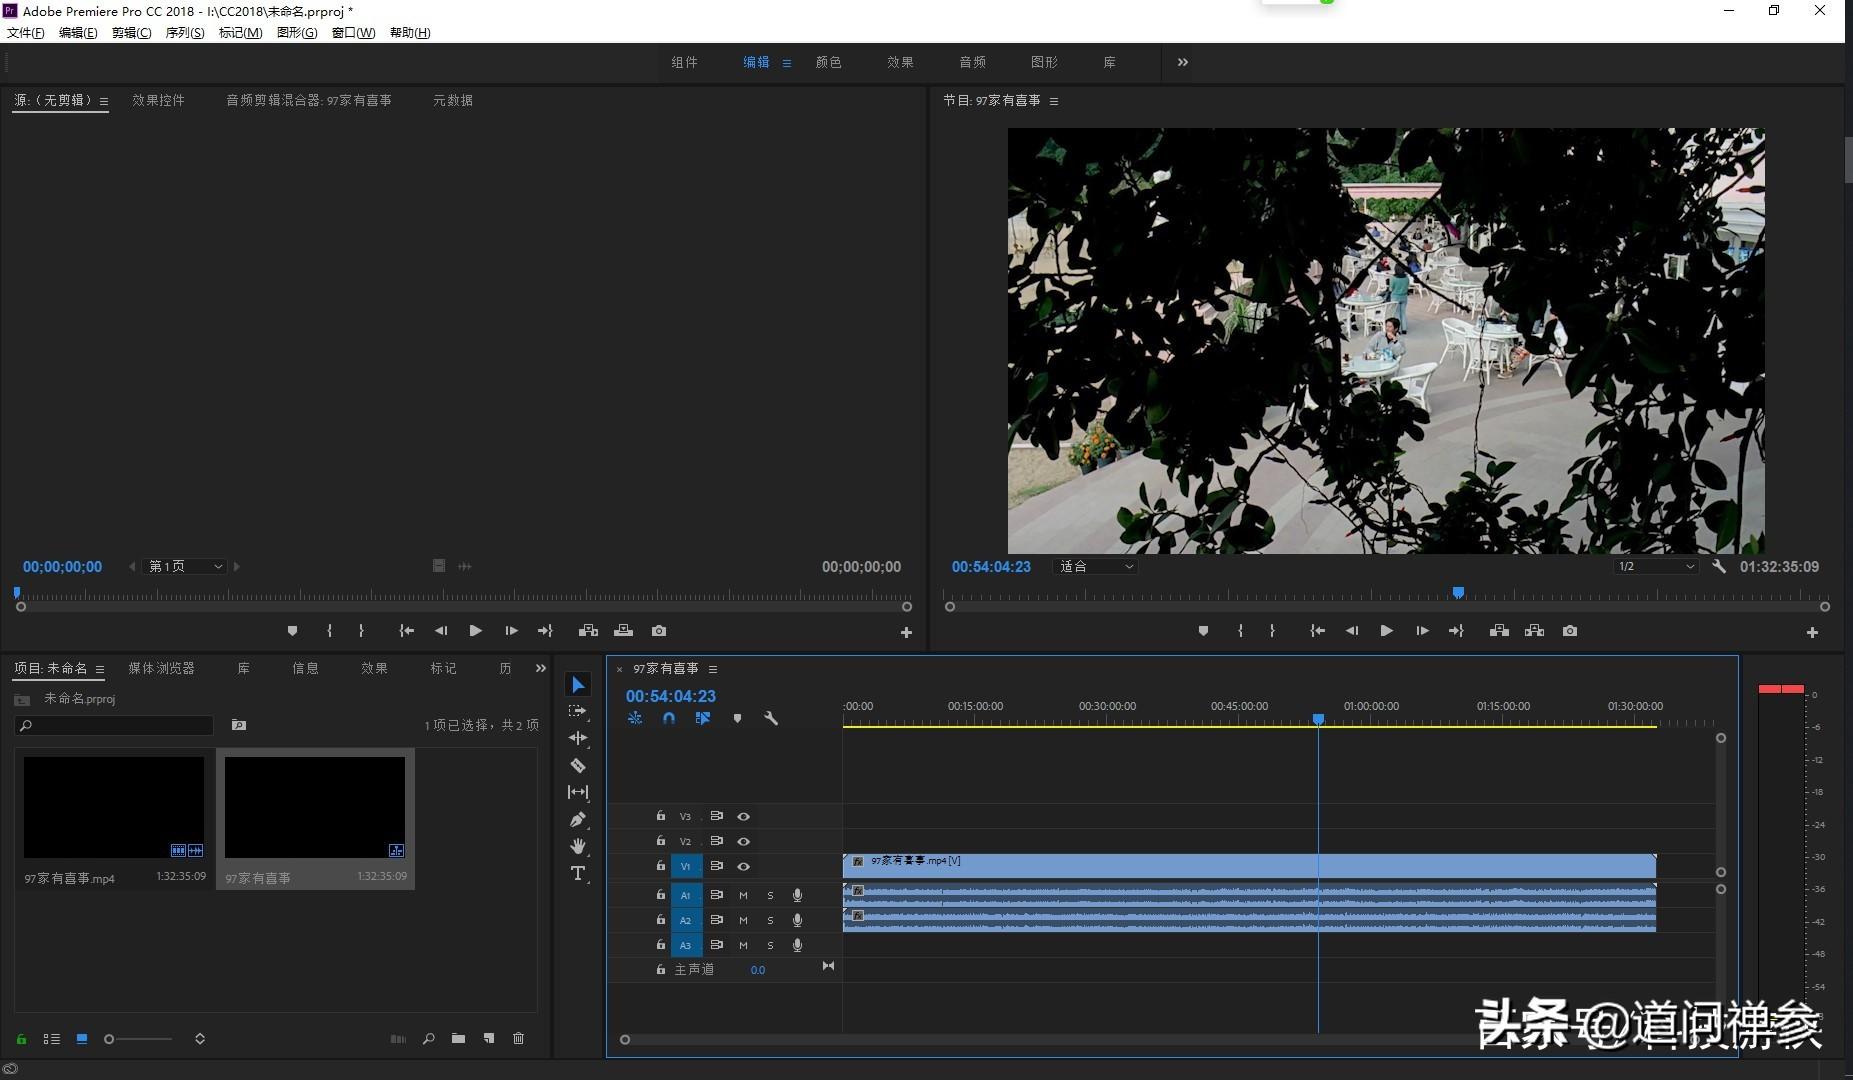1853x1080 pixels.
Task: Switch Project panel to icon view
Action: click(82, 1039)
